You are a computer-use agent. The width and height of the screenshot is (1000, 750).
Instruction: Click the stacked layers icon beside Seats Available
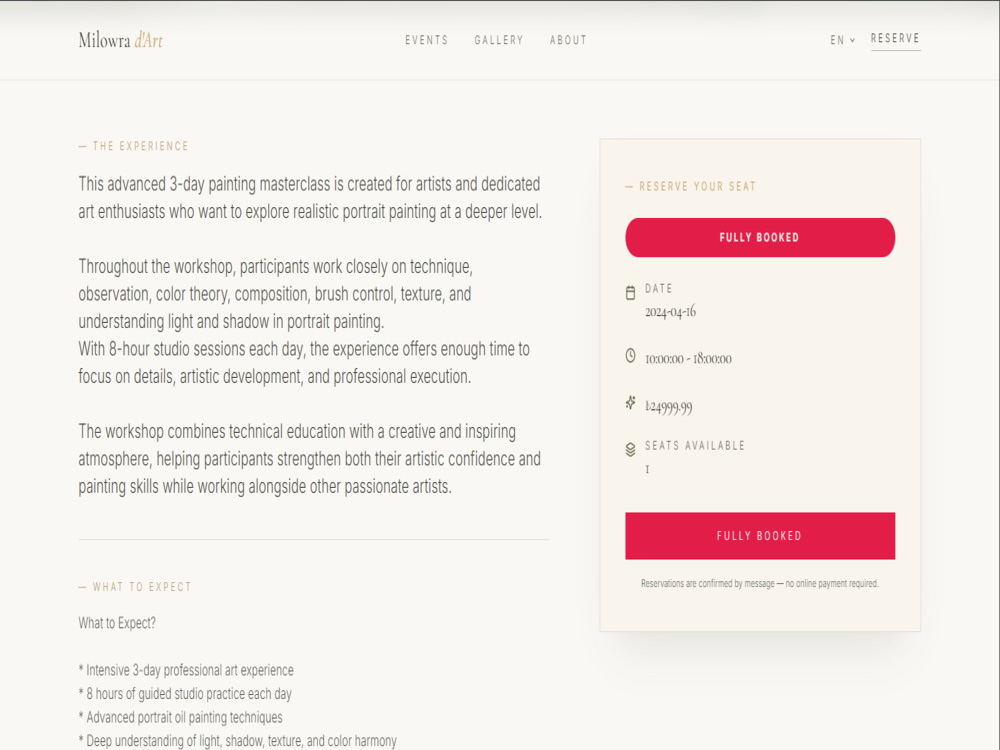(x=630, y=450)
